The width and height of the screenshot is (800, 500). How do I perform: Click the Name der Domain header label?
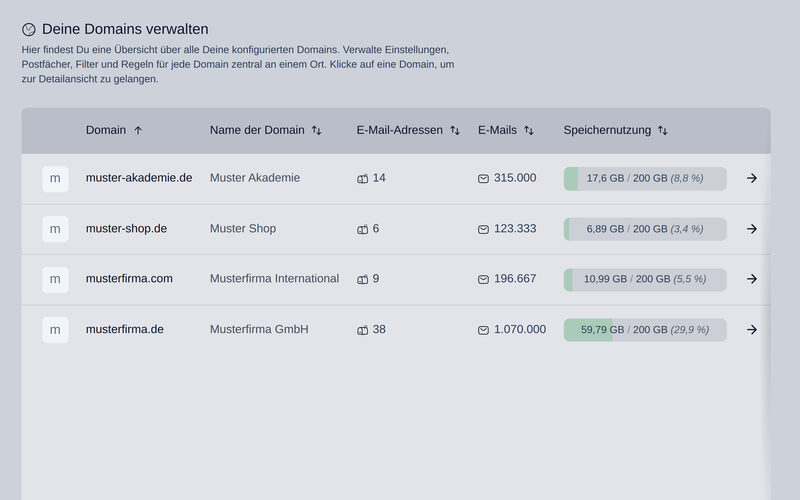point(257,130)
